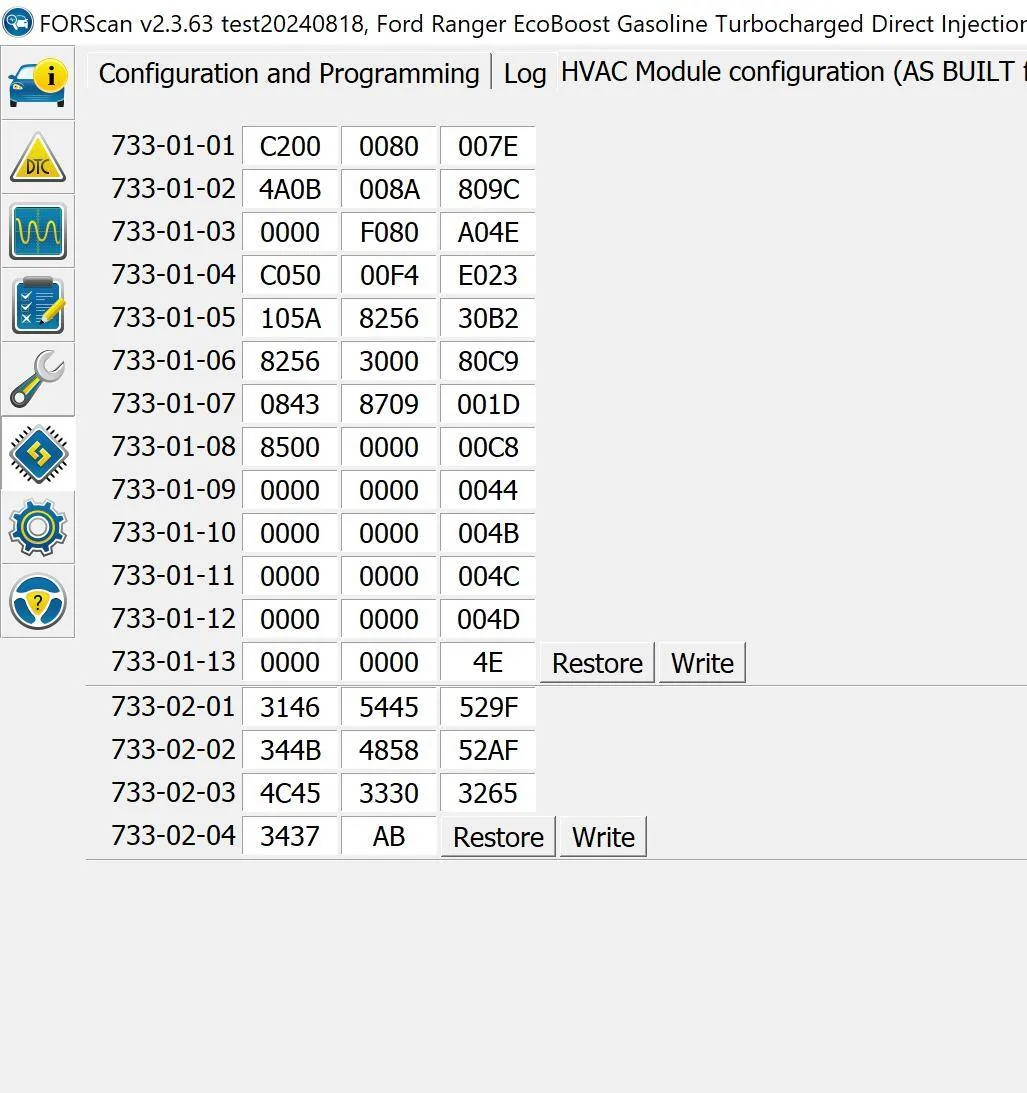Edit field 5445 in row 733-02-01

coord(389,708)
